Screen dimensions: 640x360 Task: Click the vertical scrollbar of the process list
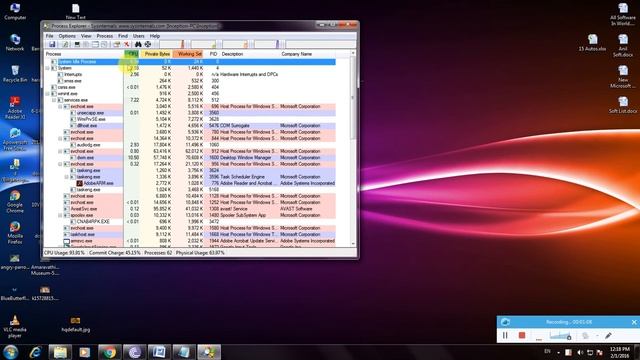tap(353, 148)
